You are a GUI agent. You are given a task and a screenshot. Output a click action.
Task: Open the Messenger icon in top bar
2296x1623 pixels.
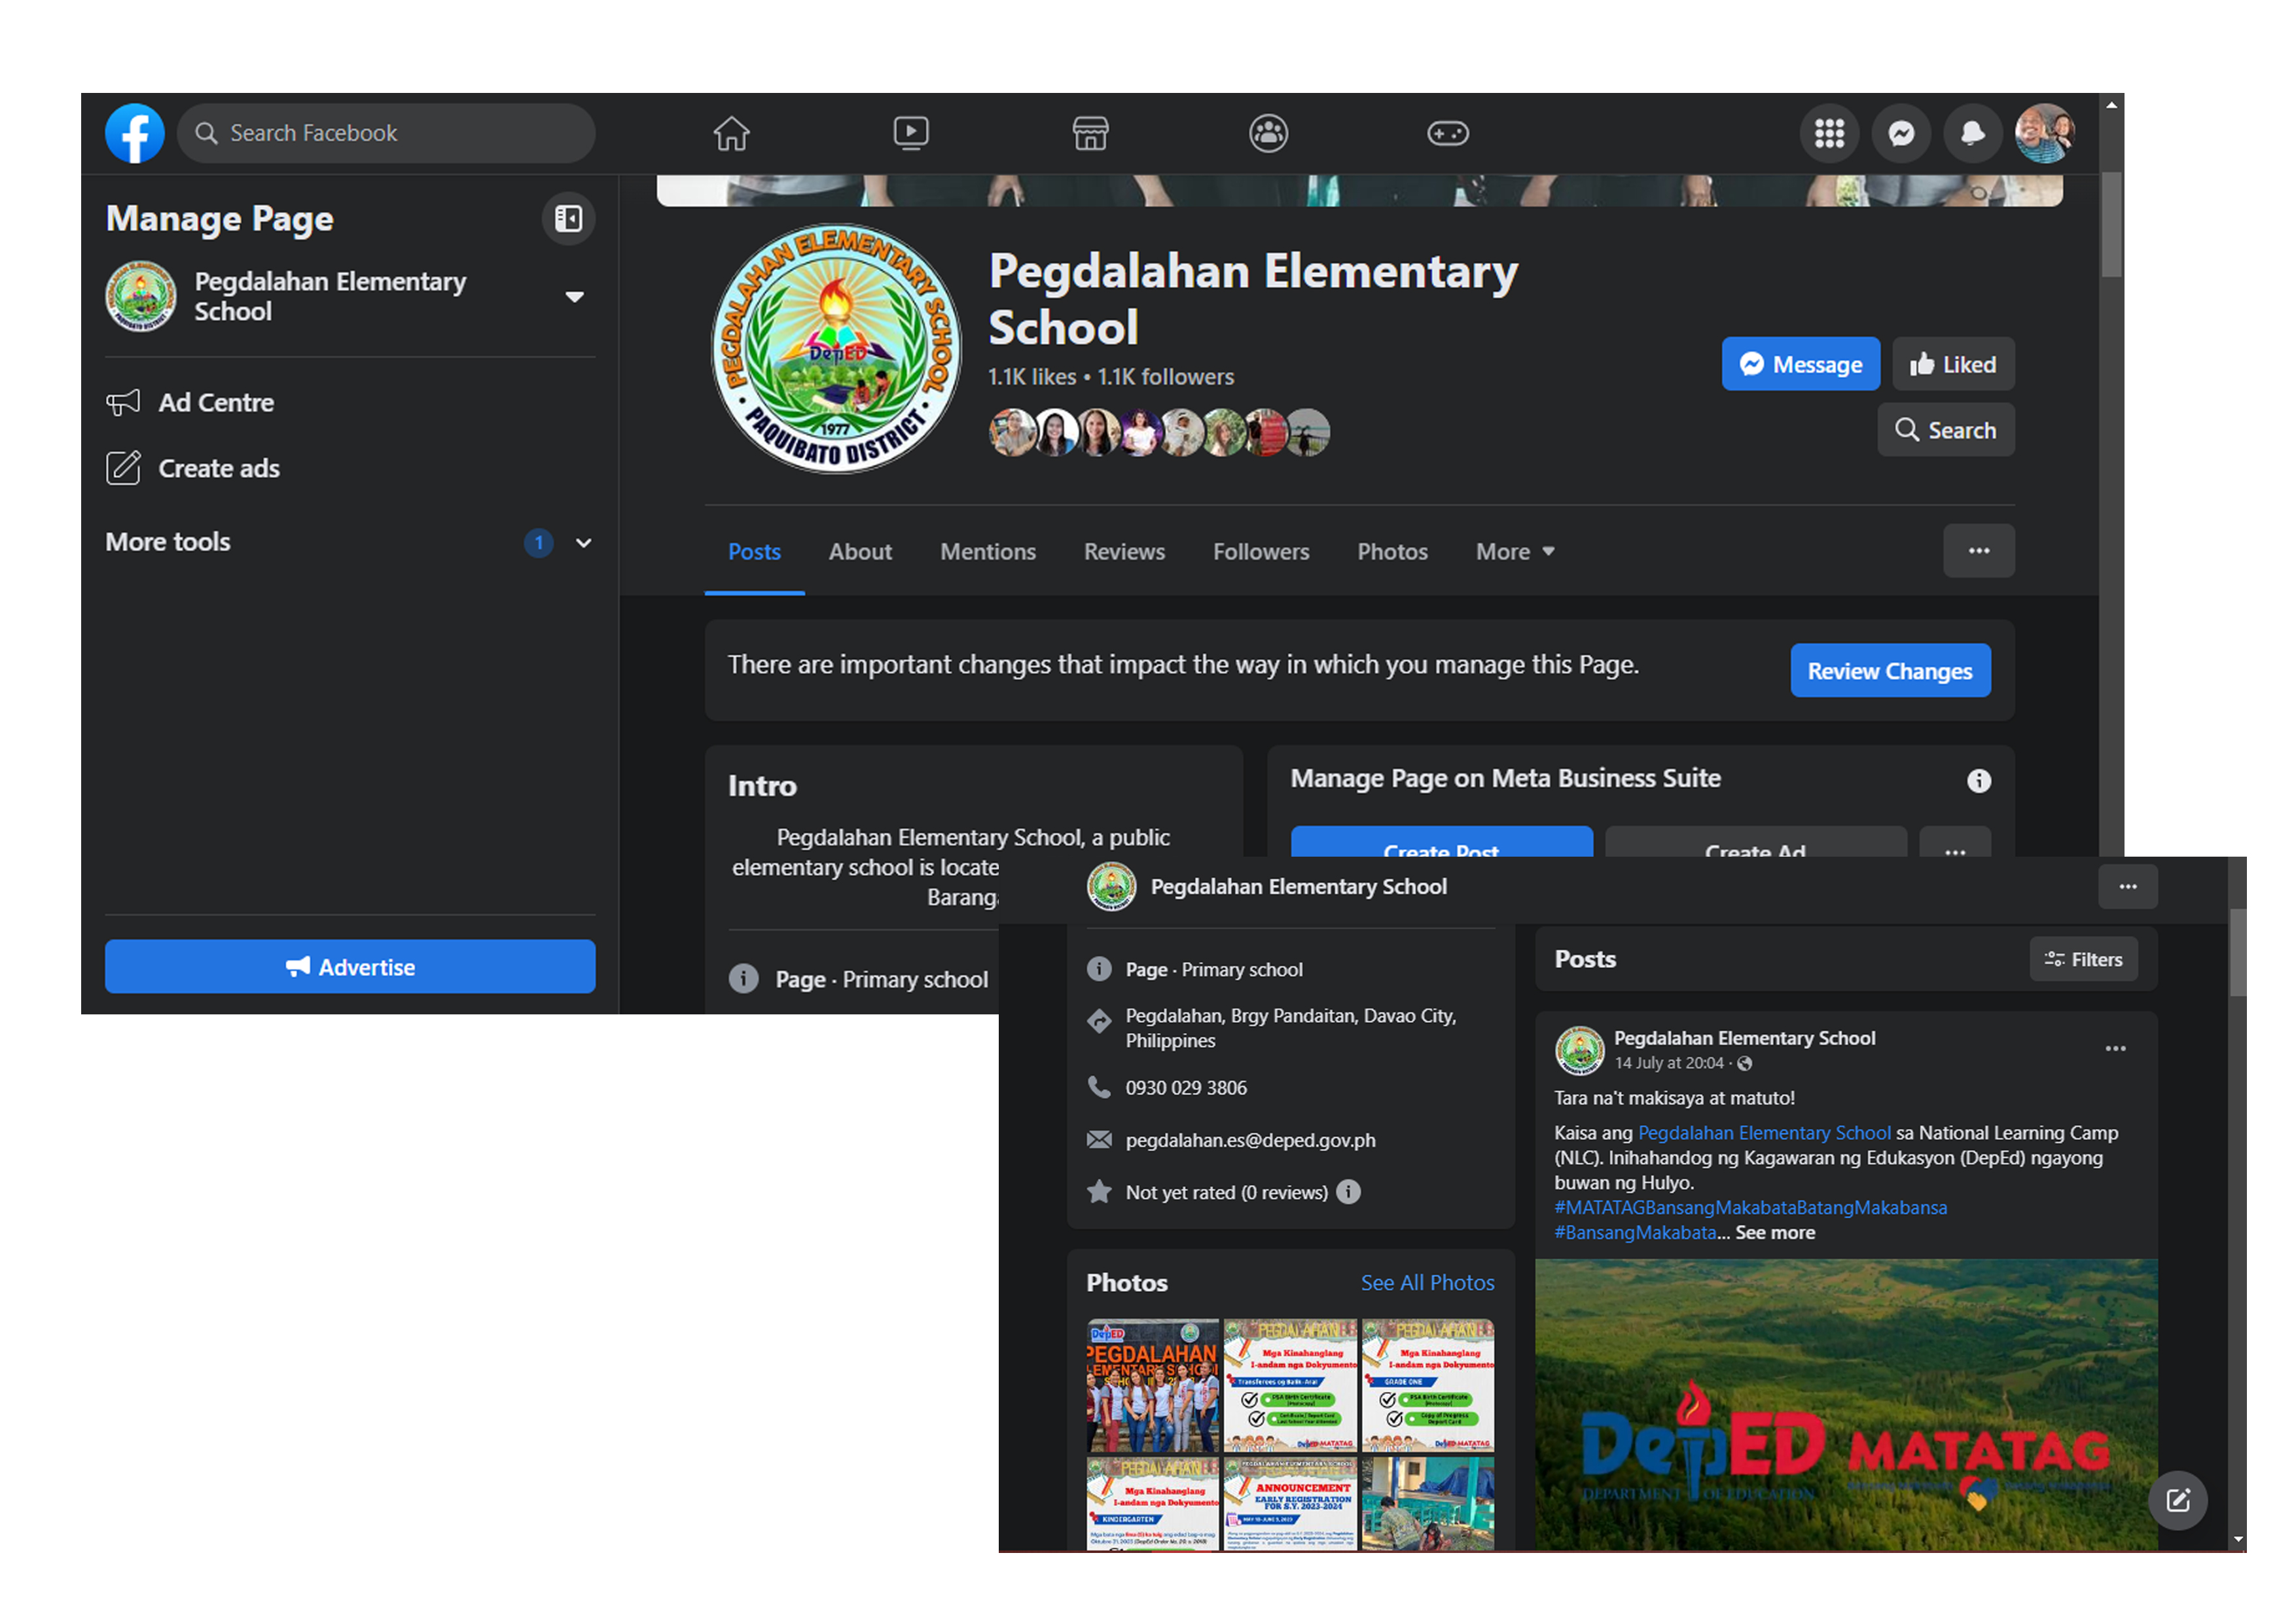(1901, 133)
